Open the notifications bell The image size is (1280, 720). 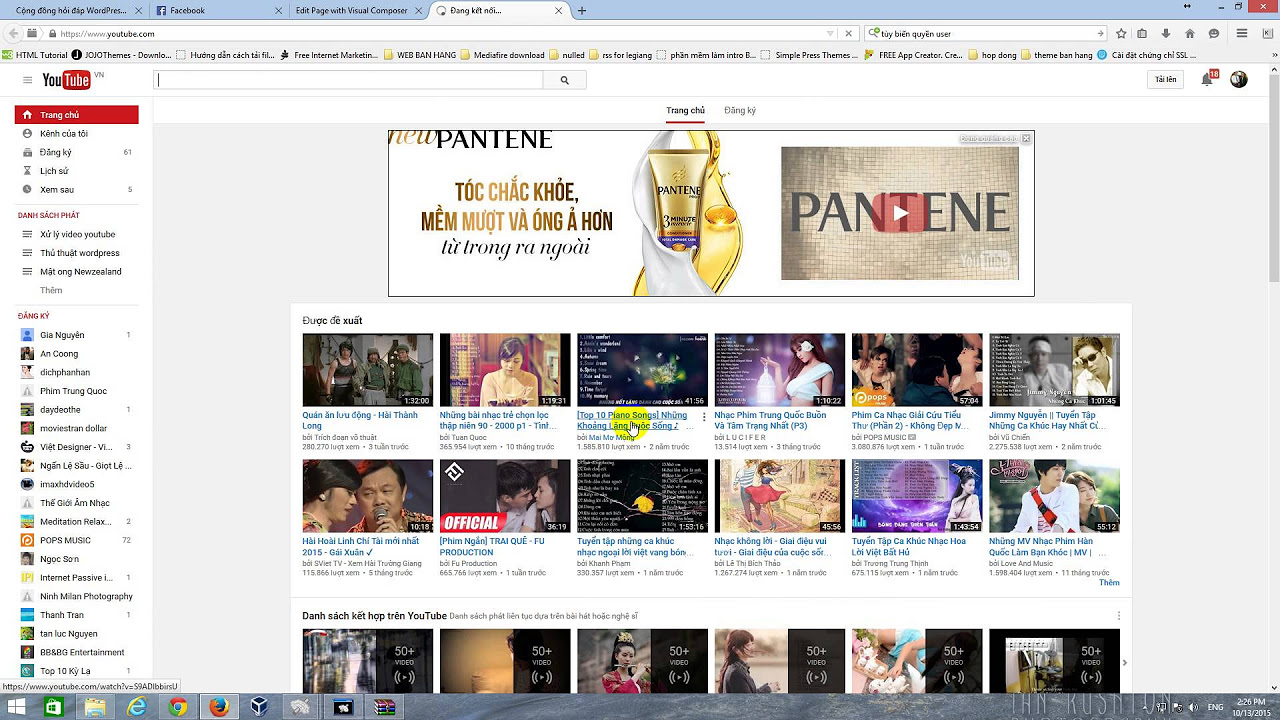click(1208, 80)
